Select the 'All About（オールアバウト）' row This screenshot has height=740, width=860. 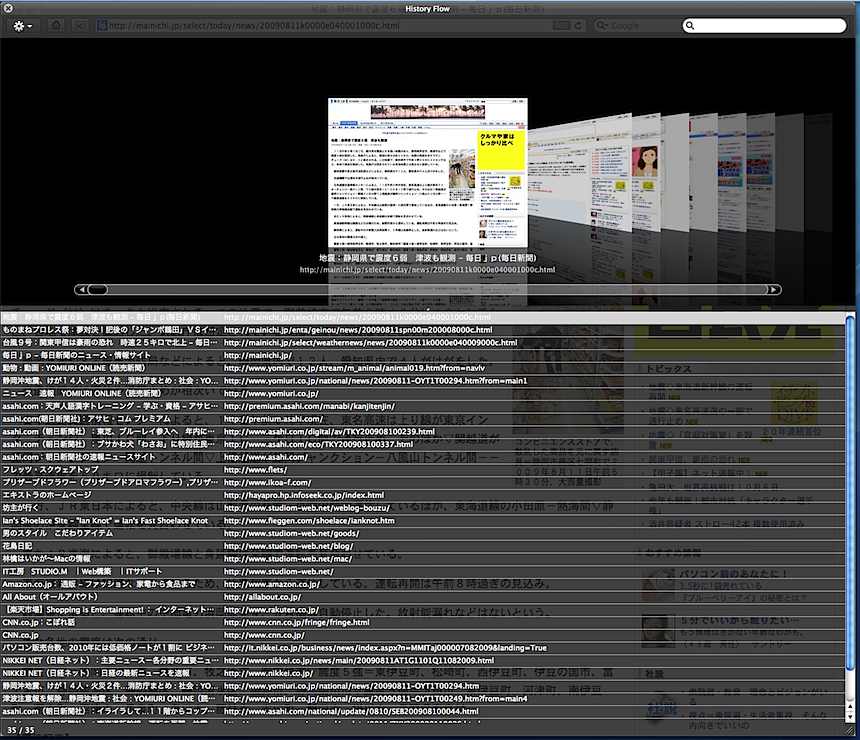[422, 597]
